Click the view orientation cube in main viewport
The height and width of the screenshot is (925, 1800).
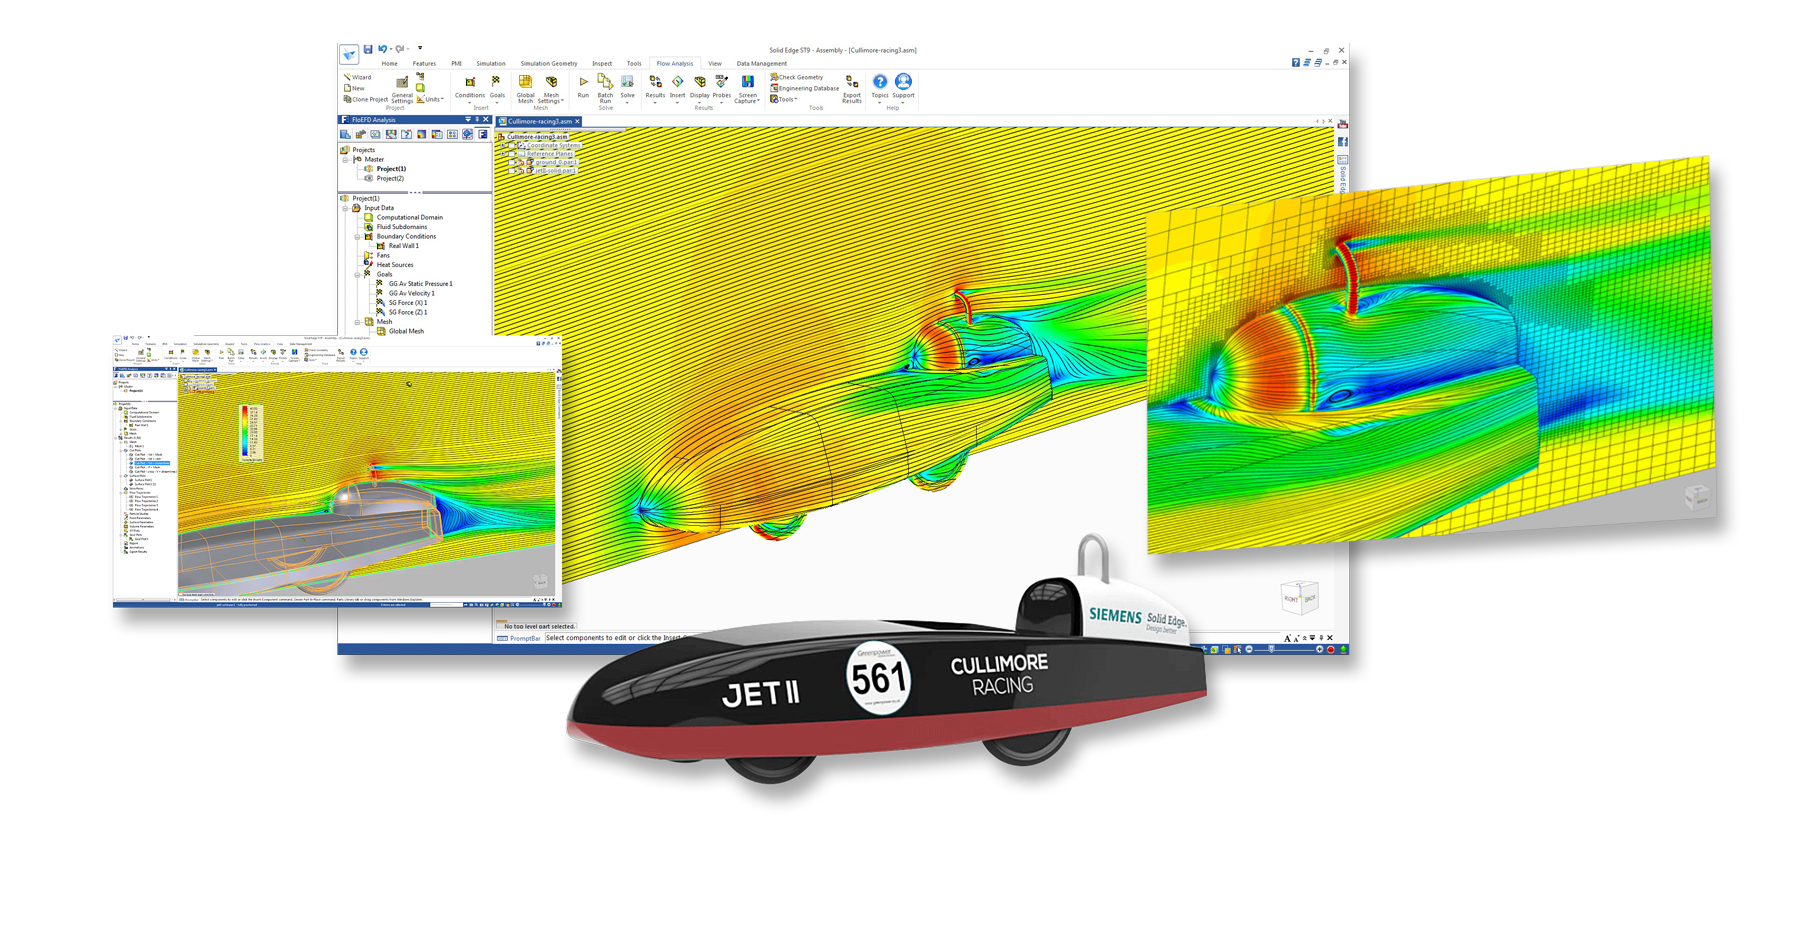1300,597
